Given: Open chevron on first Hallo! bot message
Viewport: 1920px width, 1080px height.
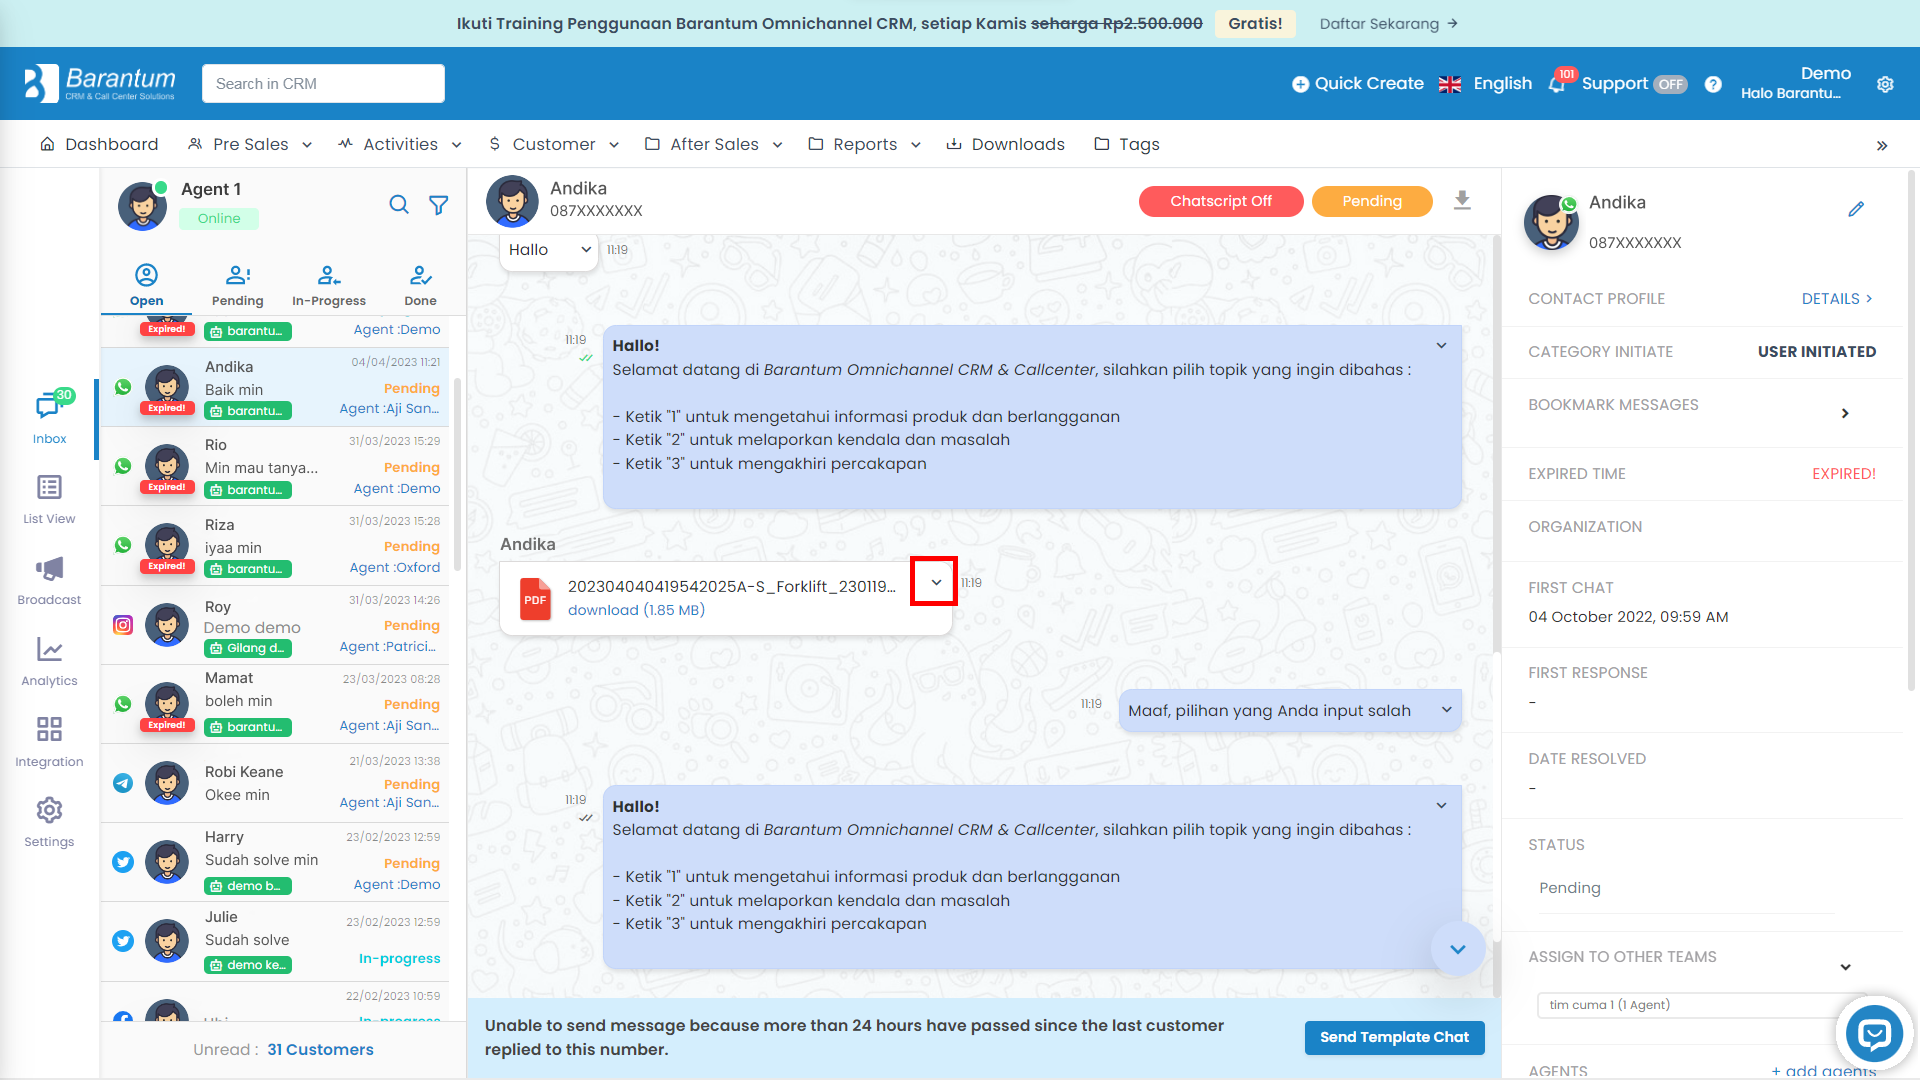Looking at the screenshot, I should (1441, 345).
